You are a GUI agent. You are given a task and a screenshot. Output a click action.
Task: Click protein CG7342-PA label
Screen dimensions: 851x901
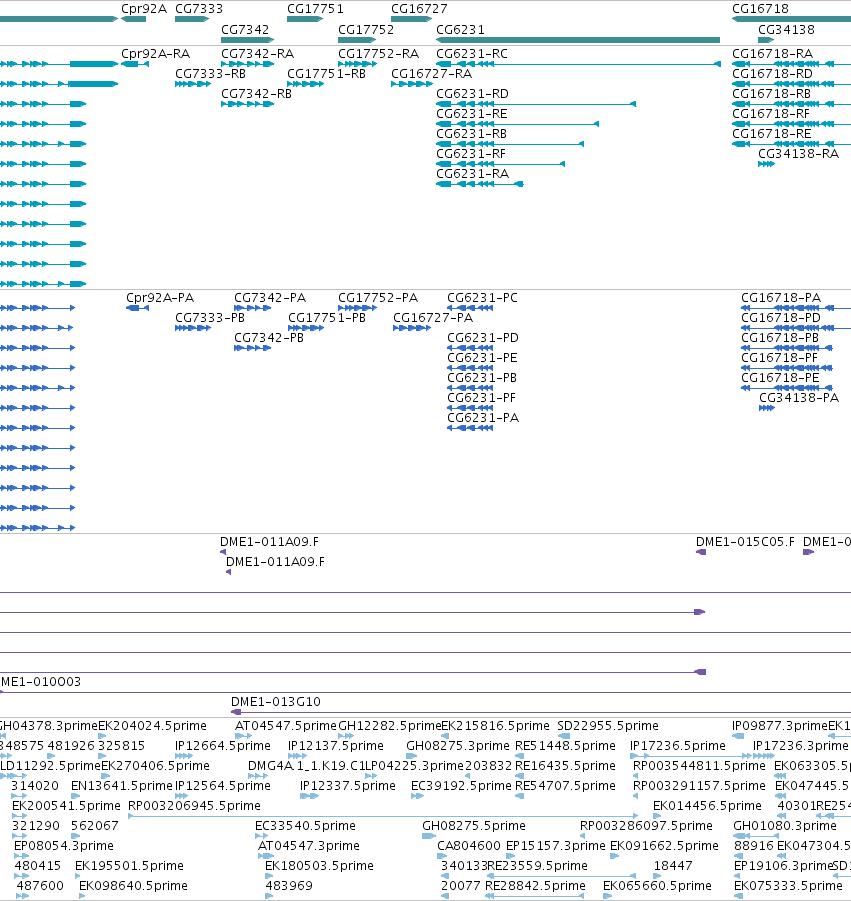(270, 298)
